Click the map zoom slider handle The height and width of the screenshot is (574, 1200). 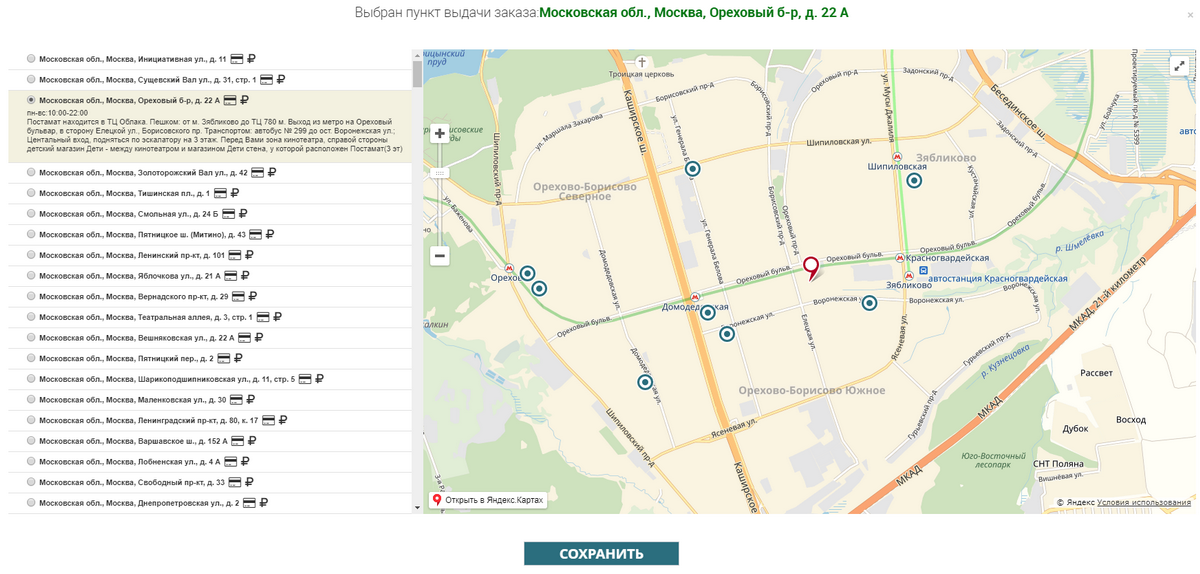440,173
